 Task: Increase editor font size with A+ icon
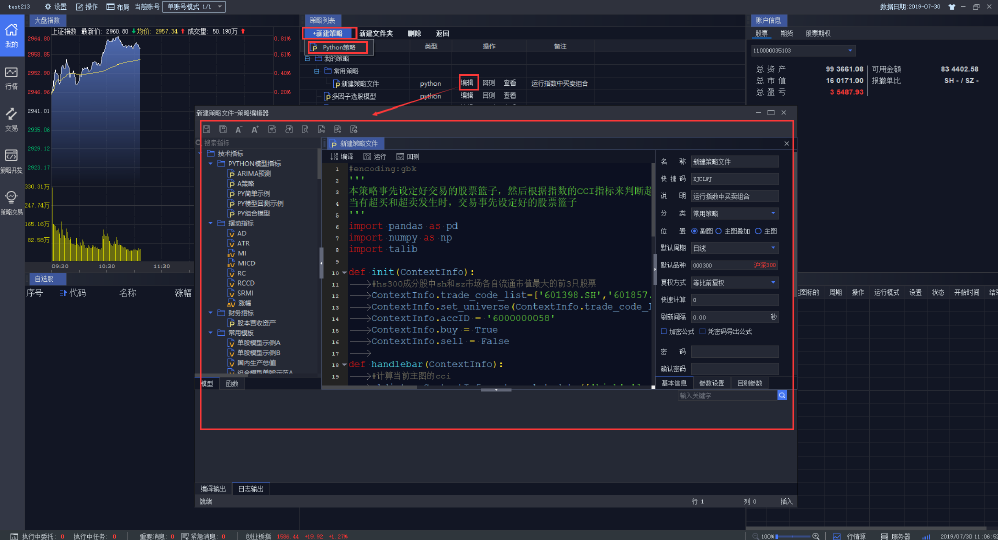(x=255, y=129)
